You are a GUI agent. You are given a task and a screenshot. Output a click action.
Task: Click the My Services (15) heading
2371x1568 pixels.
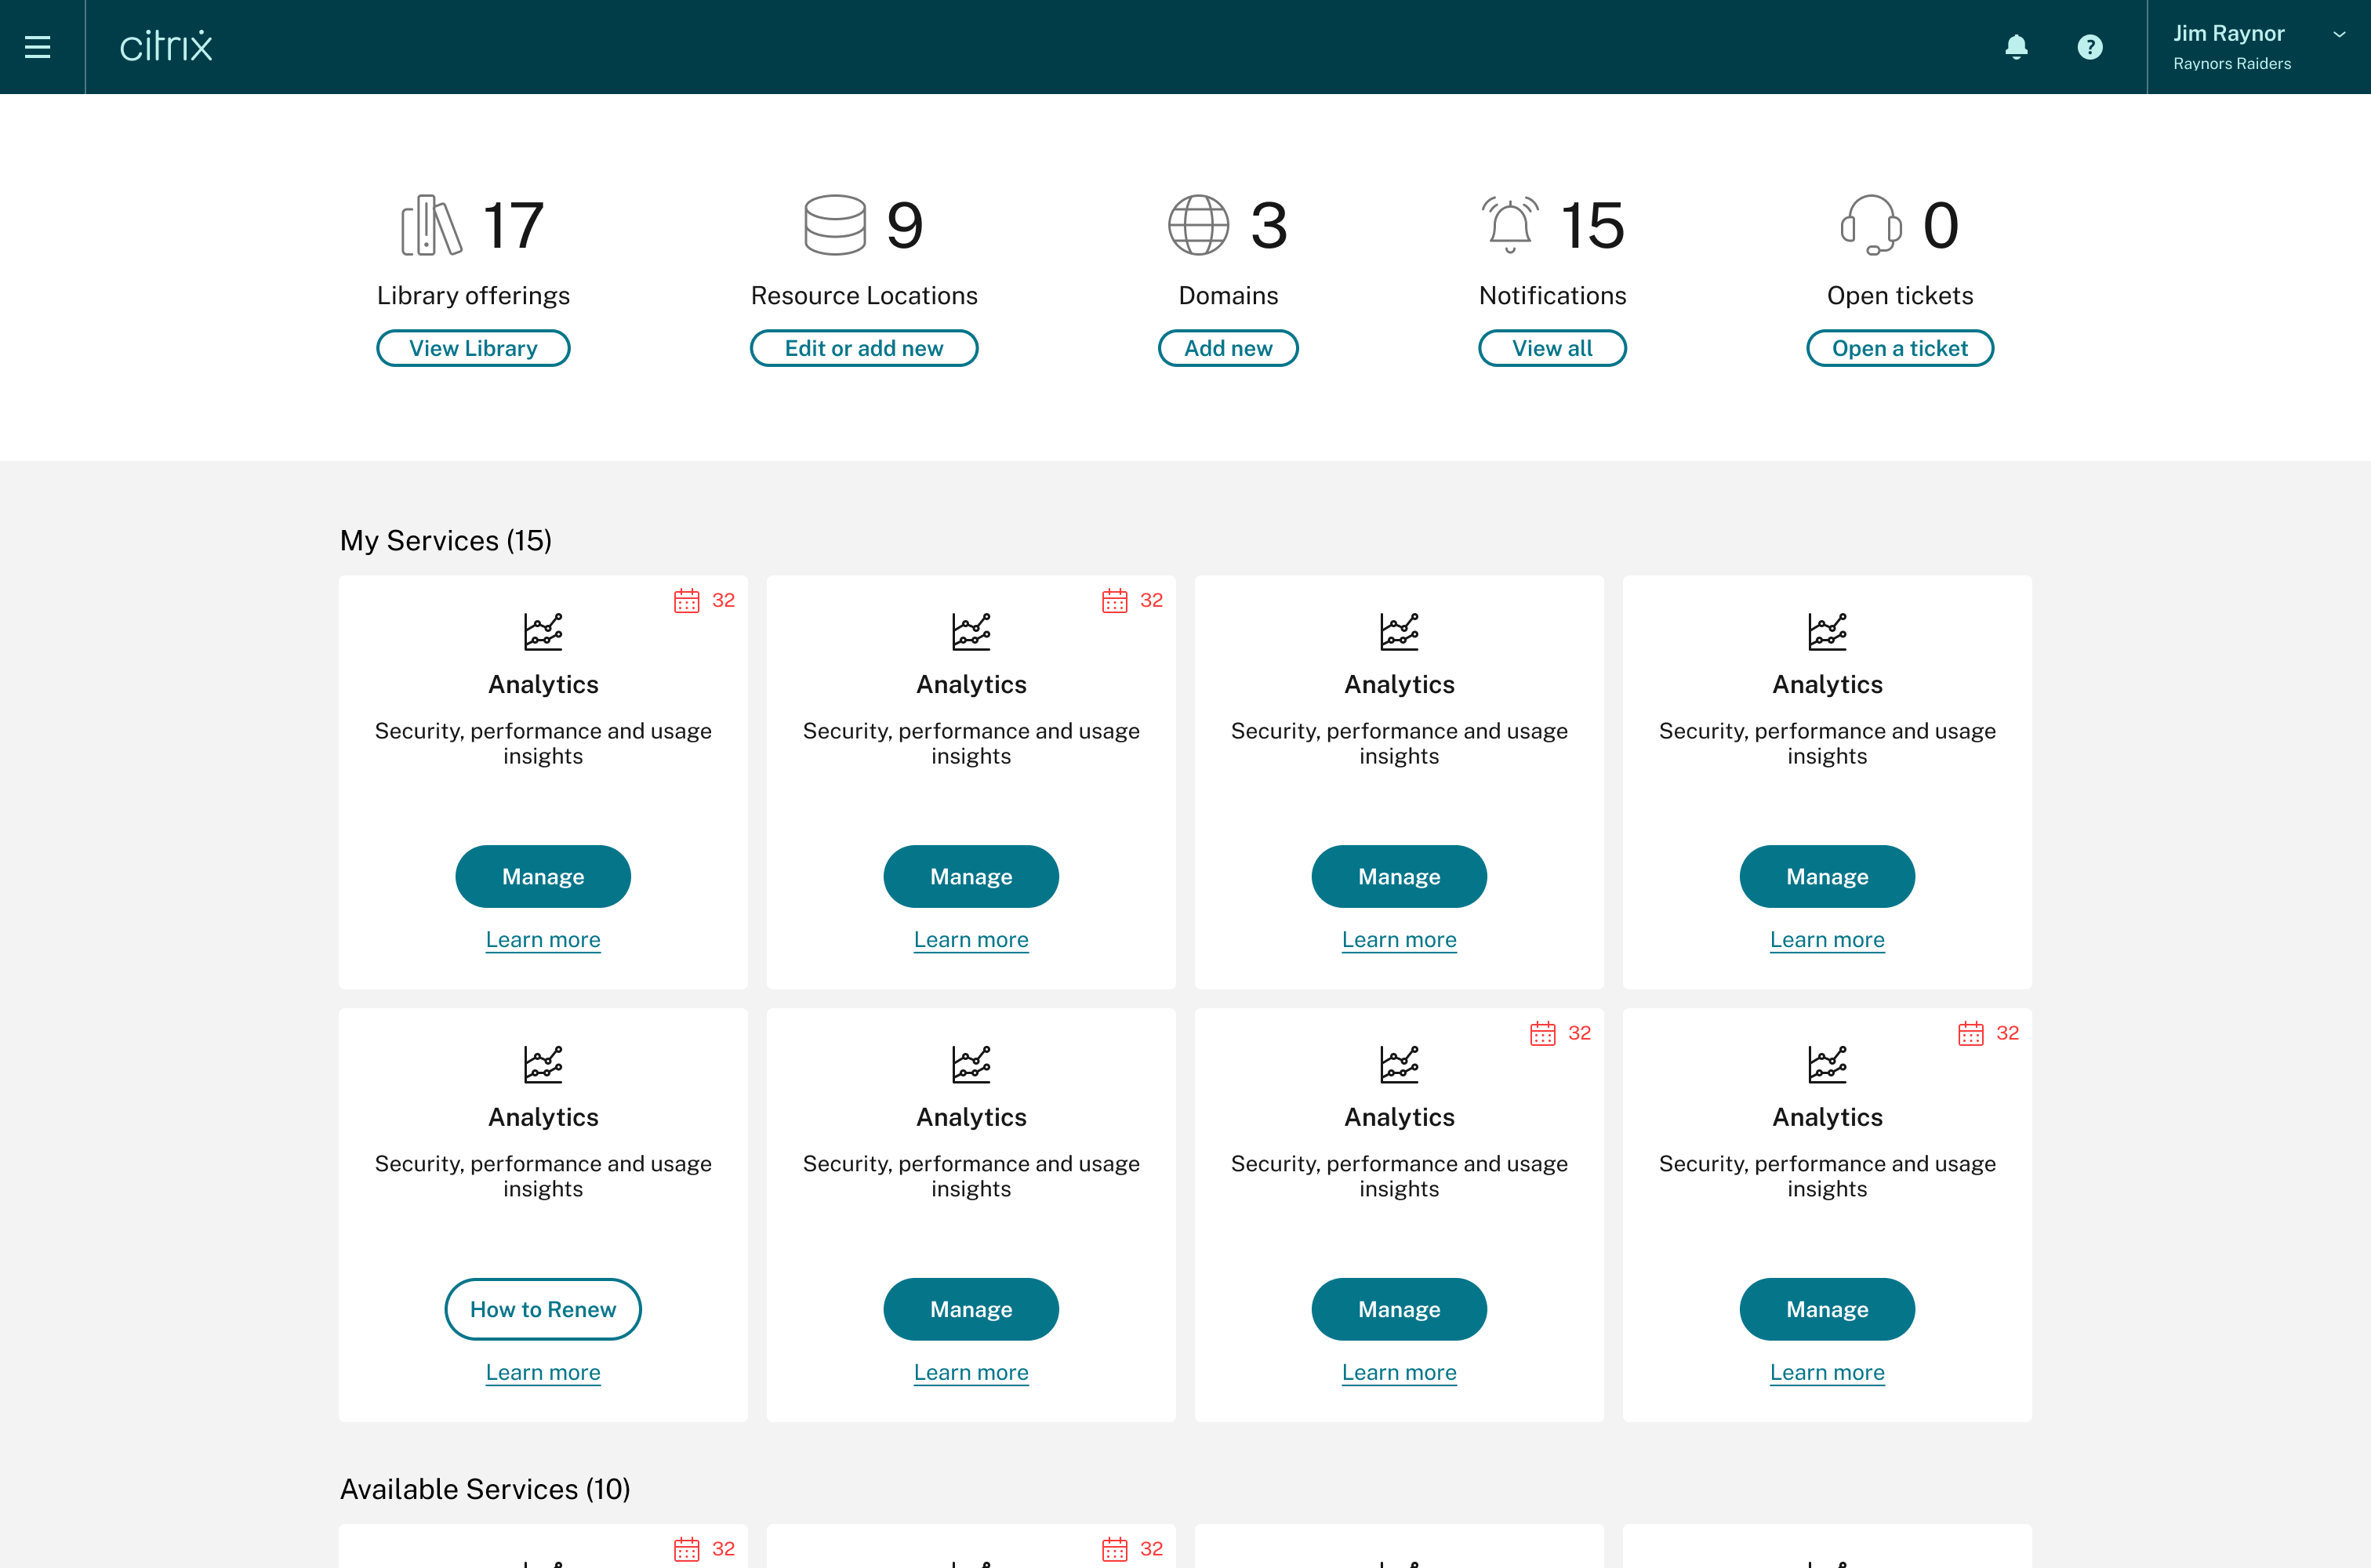tap(446, 540)
